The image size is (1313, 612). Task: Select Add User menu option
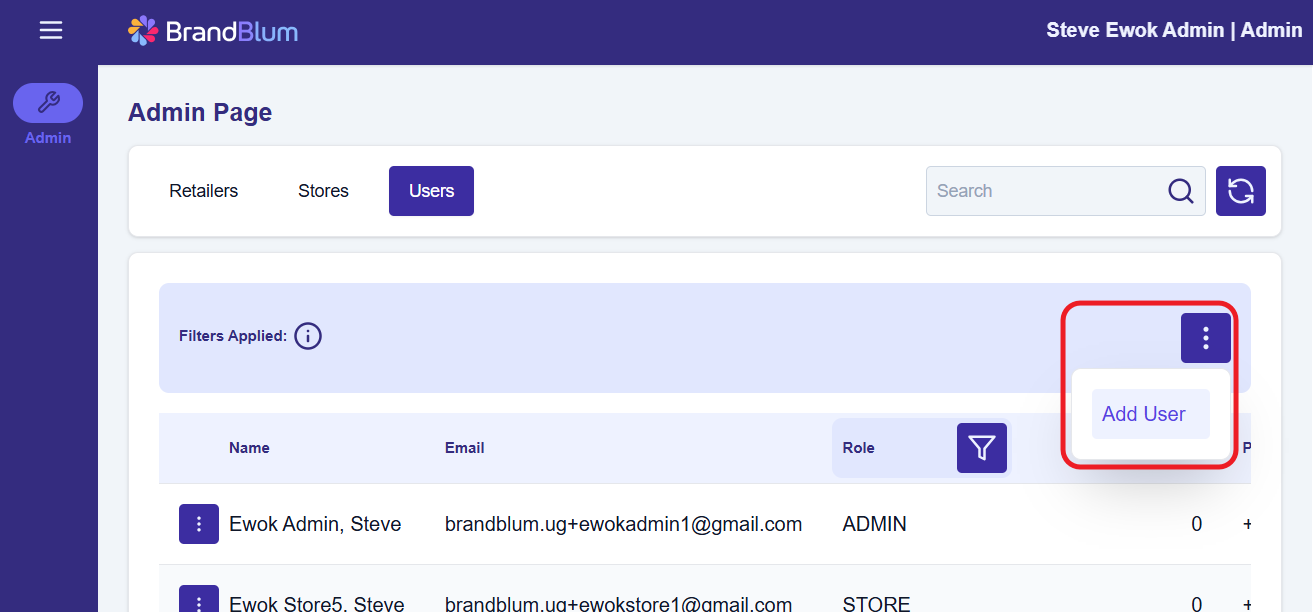click(x=1151, y=414)
